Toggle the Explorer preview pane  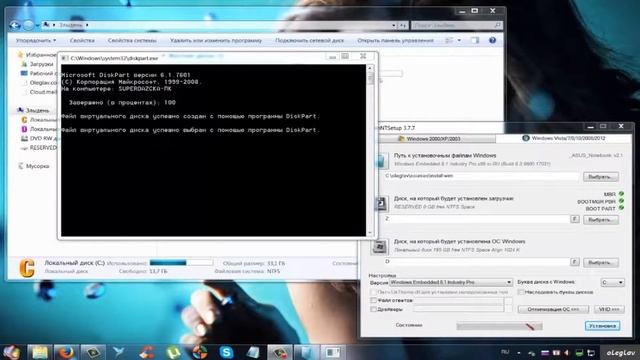coord(475,40)
